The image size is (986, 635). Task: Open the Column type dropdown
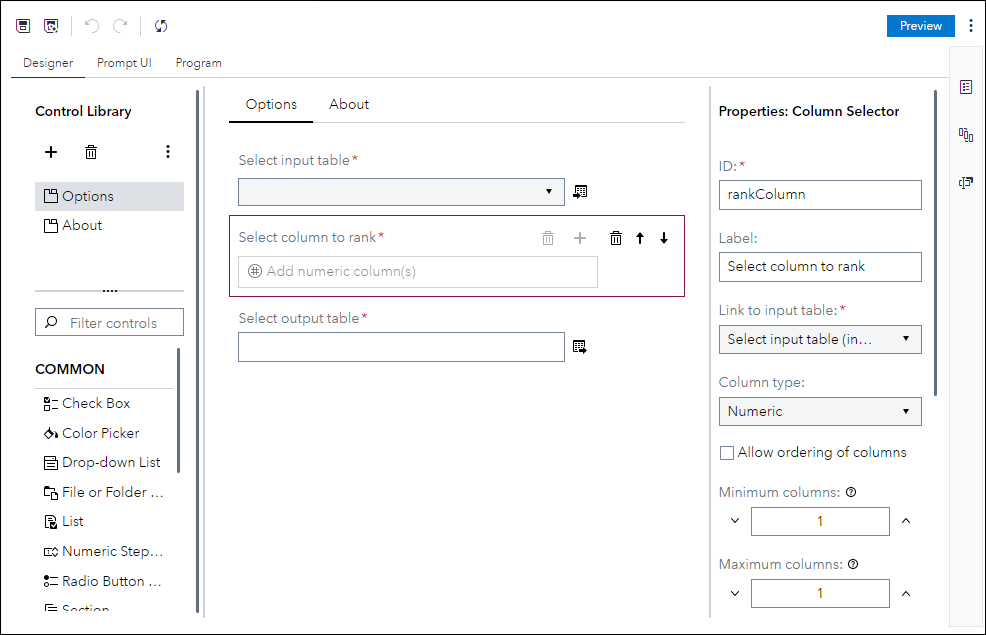819,411
